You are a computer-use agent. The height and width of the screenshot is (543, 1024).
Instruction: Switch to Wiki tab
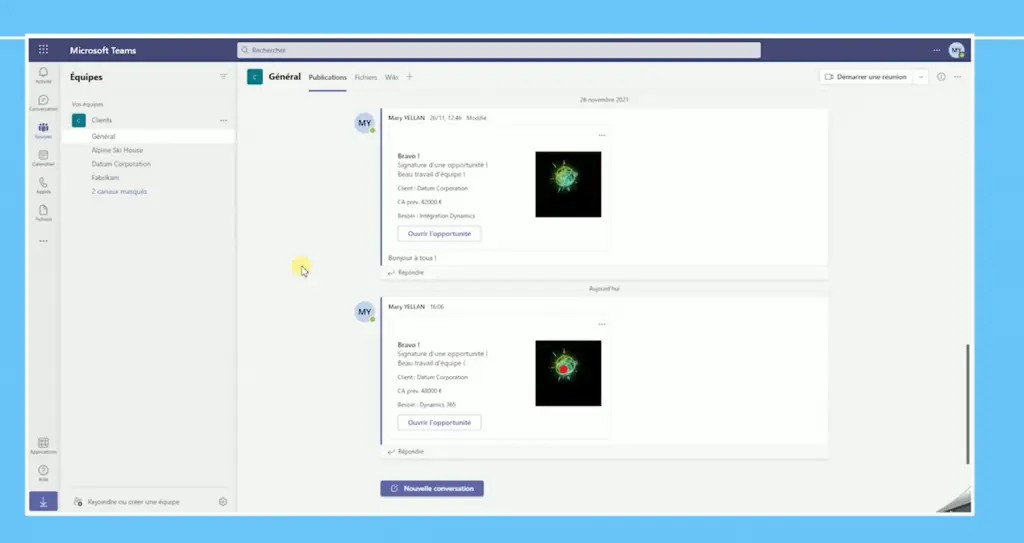point(391,77)
